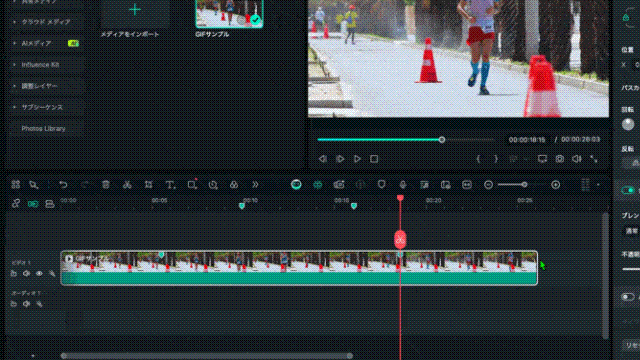Play the preview video

tap(358, 159)
